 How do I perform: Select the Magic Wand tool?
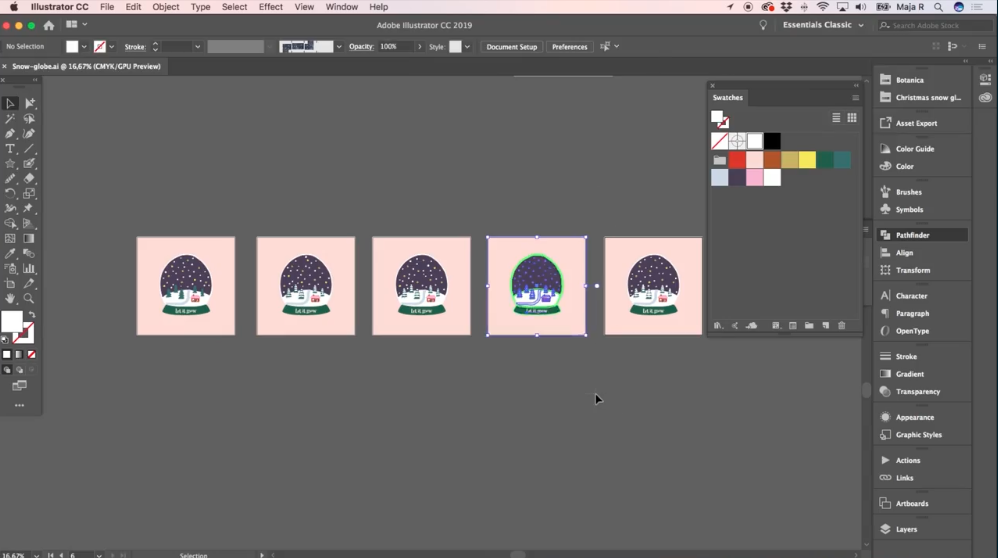(10, 118)
